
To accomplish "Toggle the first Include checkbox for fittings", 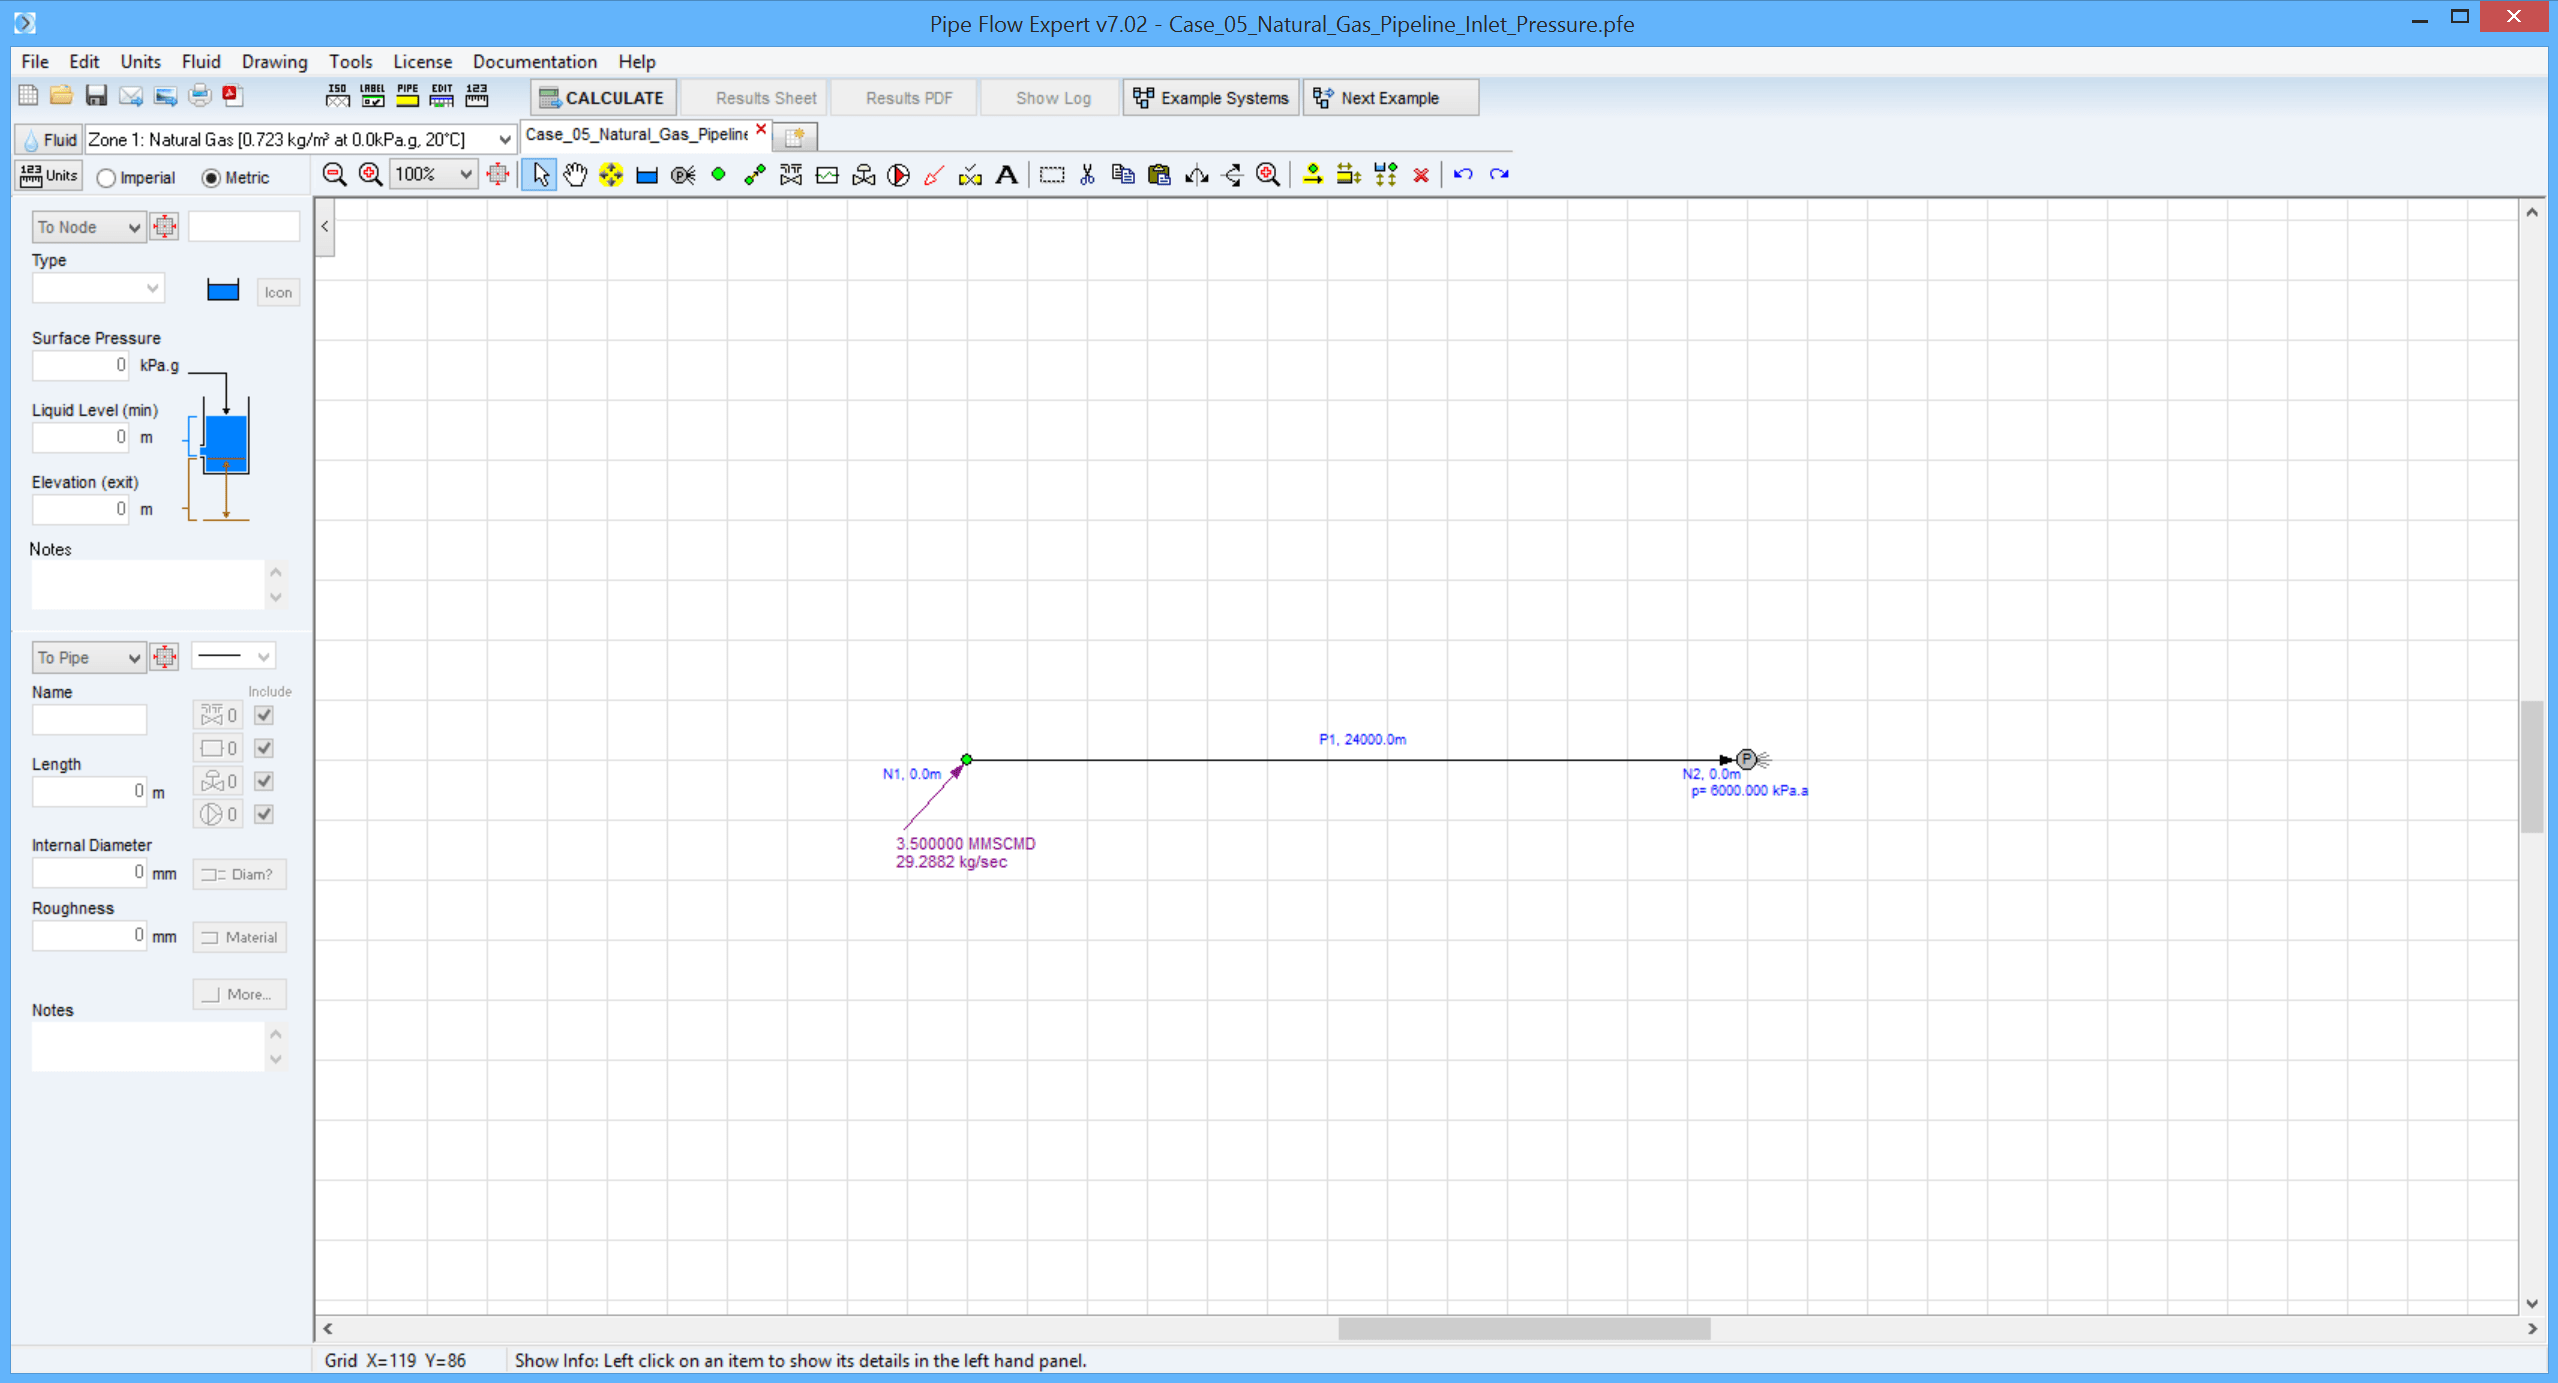I will [264, 715].
